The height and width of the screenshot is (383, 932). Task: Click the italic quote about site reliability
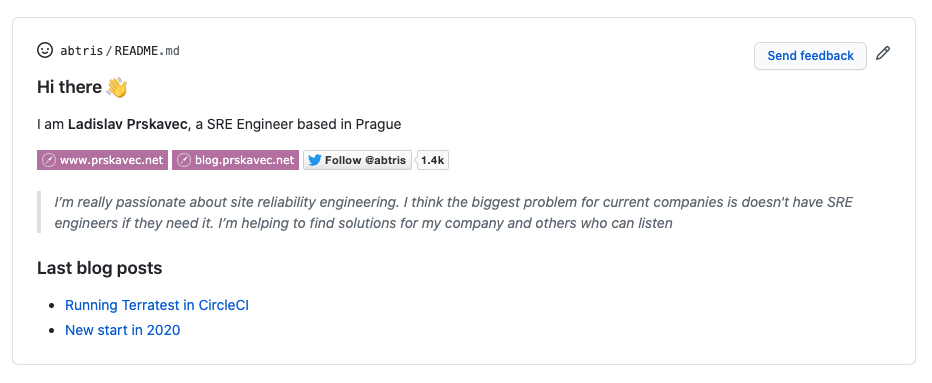pyautogui.click(x=454, y=213)
